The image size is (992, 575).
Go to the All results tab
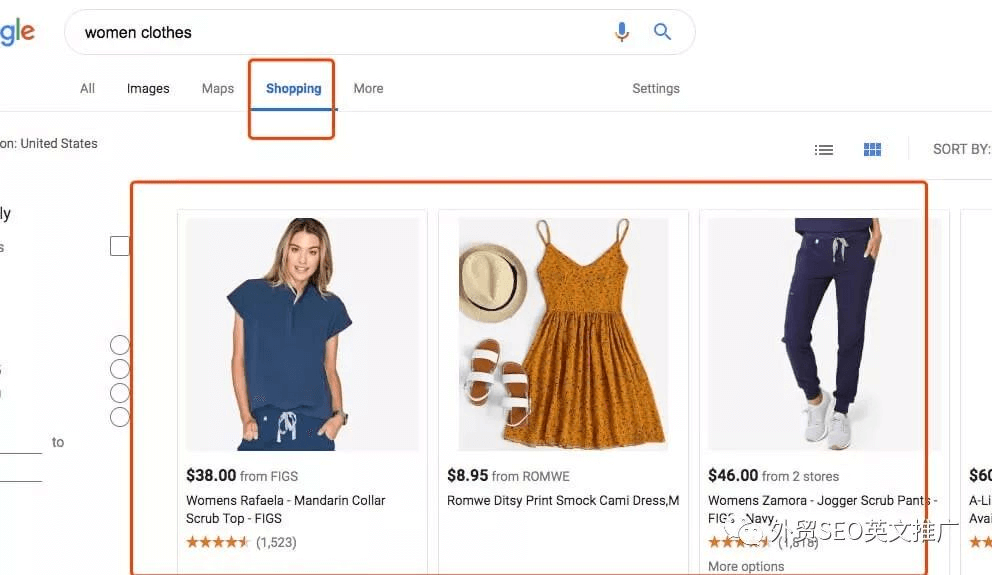tap(87, 88)
